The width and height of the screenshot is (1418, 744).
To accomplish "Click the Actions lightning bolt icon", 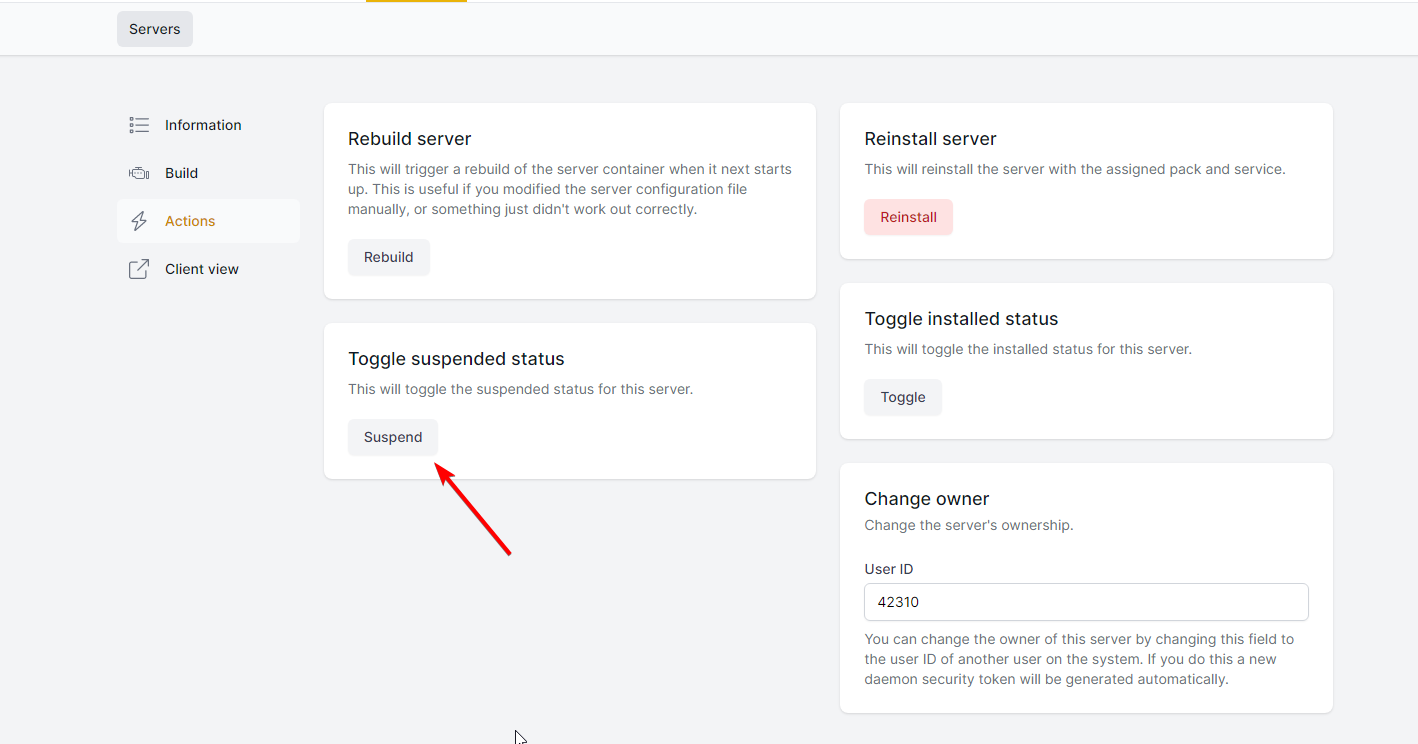I will (139, 221).
